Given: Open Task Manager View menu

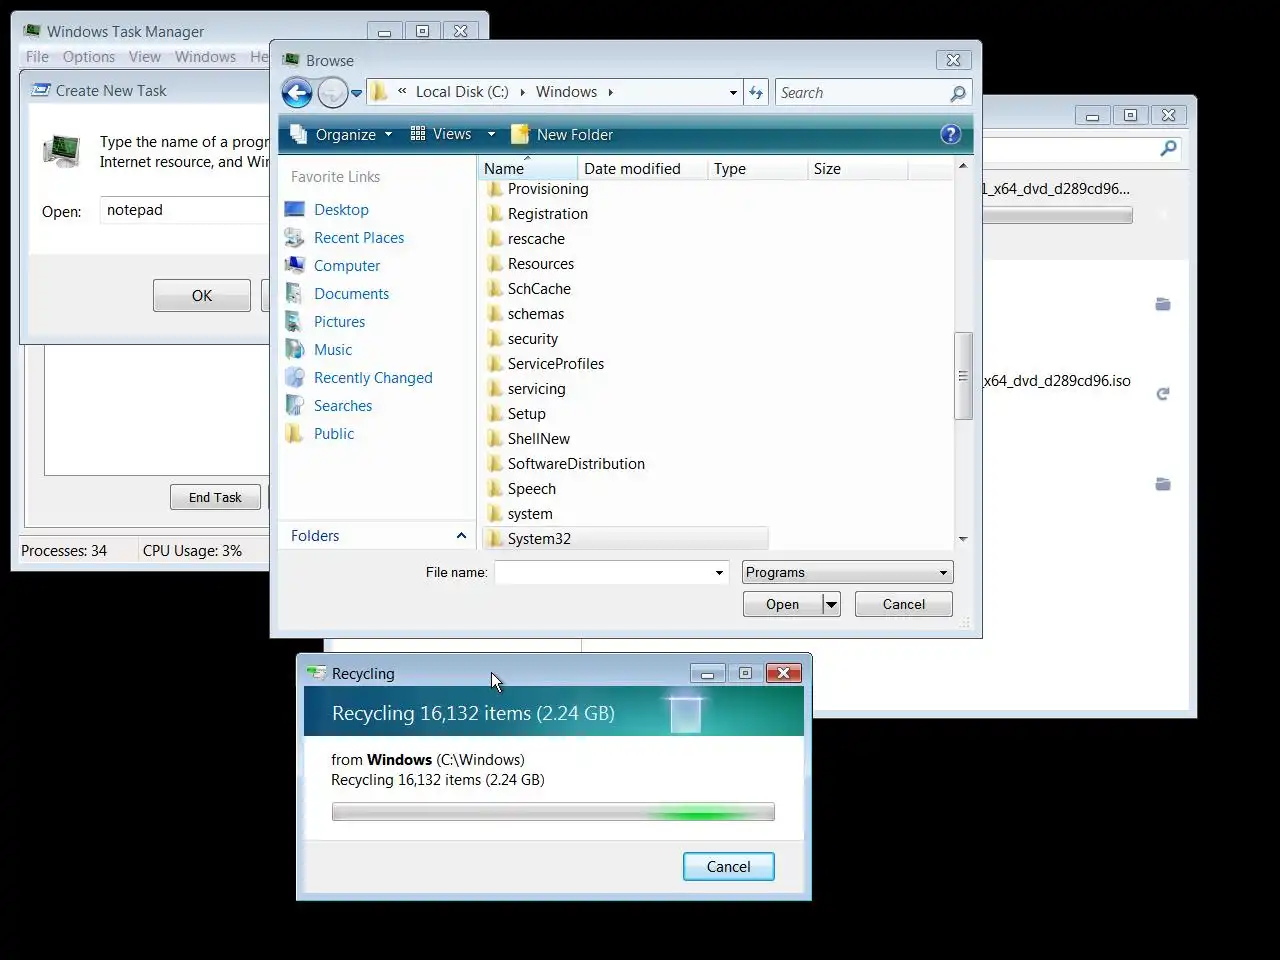Looking at the screenshot, I should 145,57.
